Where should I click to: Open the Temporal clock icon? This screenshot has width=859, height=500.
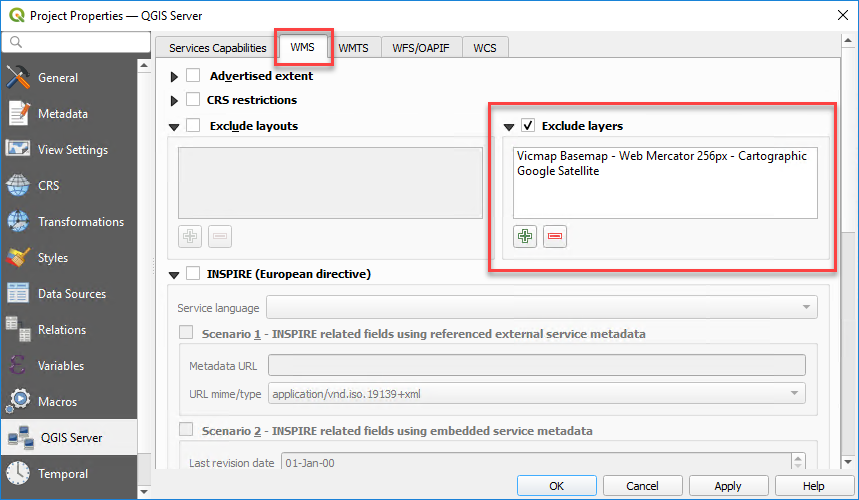click(x=18, y=473)
